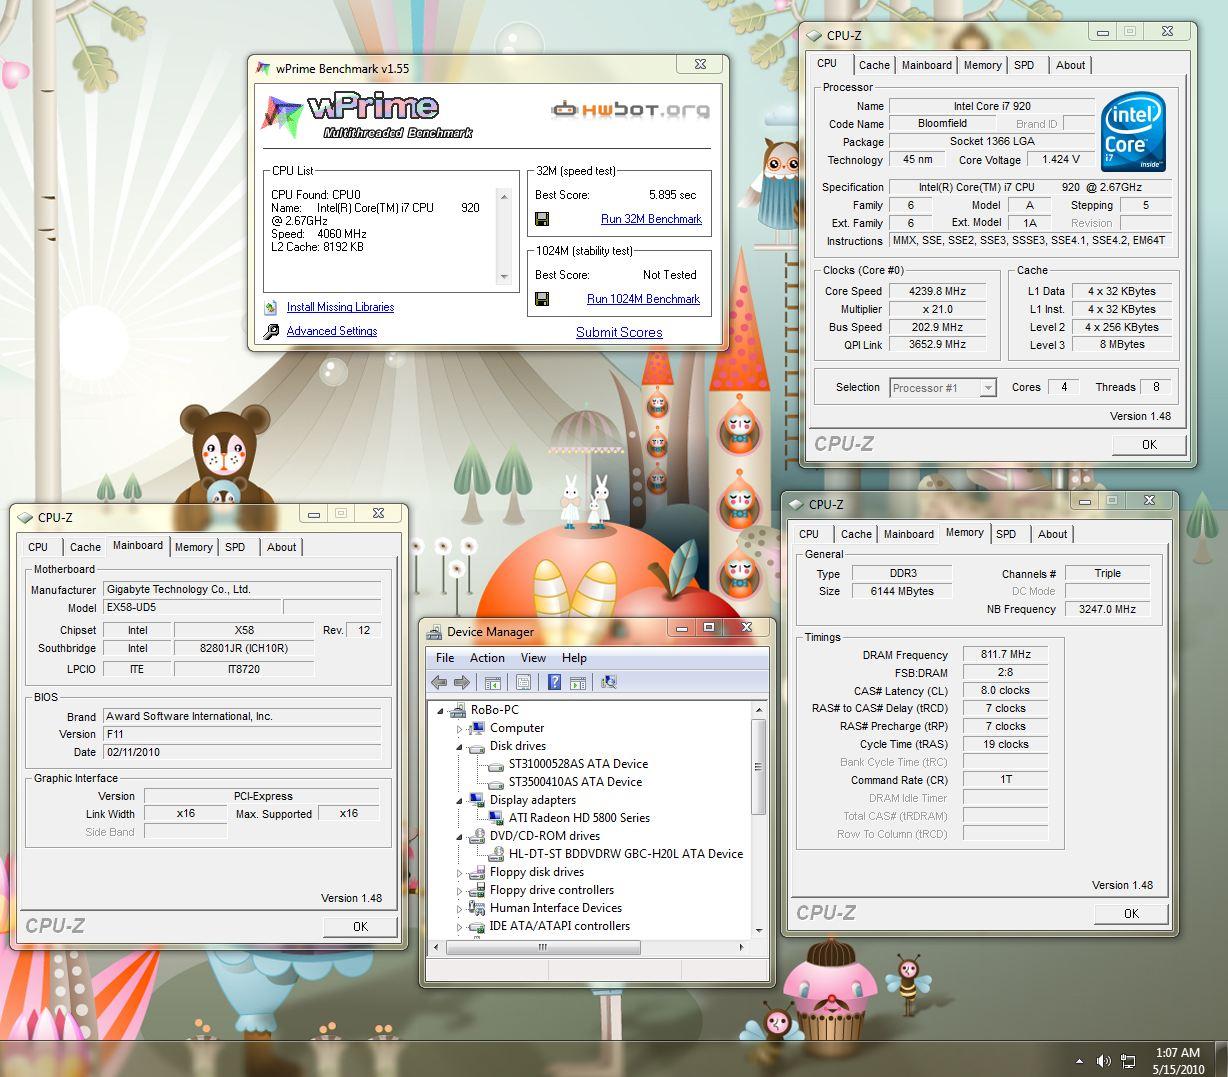Viewport: 1228px width, 1077px height.
Task: Click the ST31000528AS disk drive icon
Action: (496, 764)
